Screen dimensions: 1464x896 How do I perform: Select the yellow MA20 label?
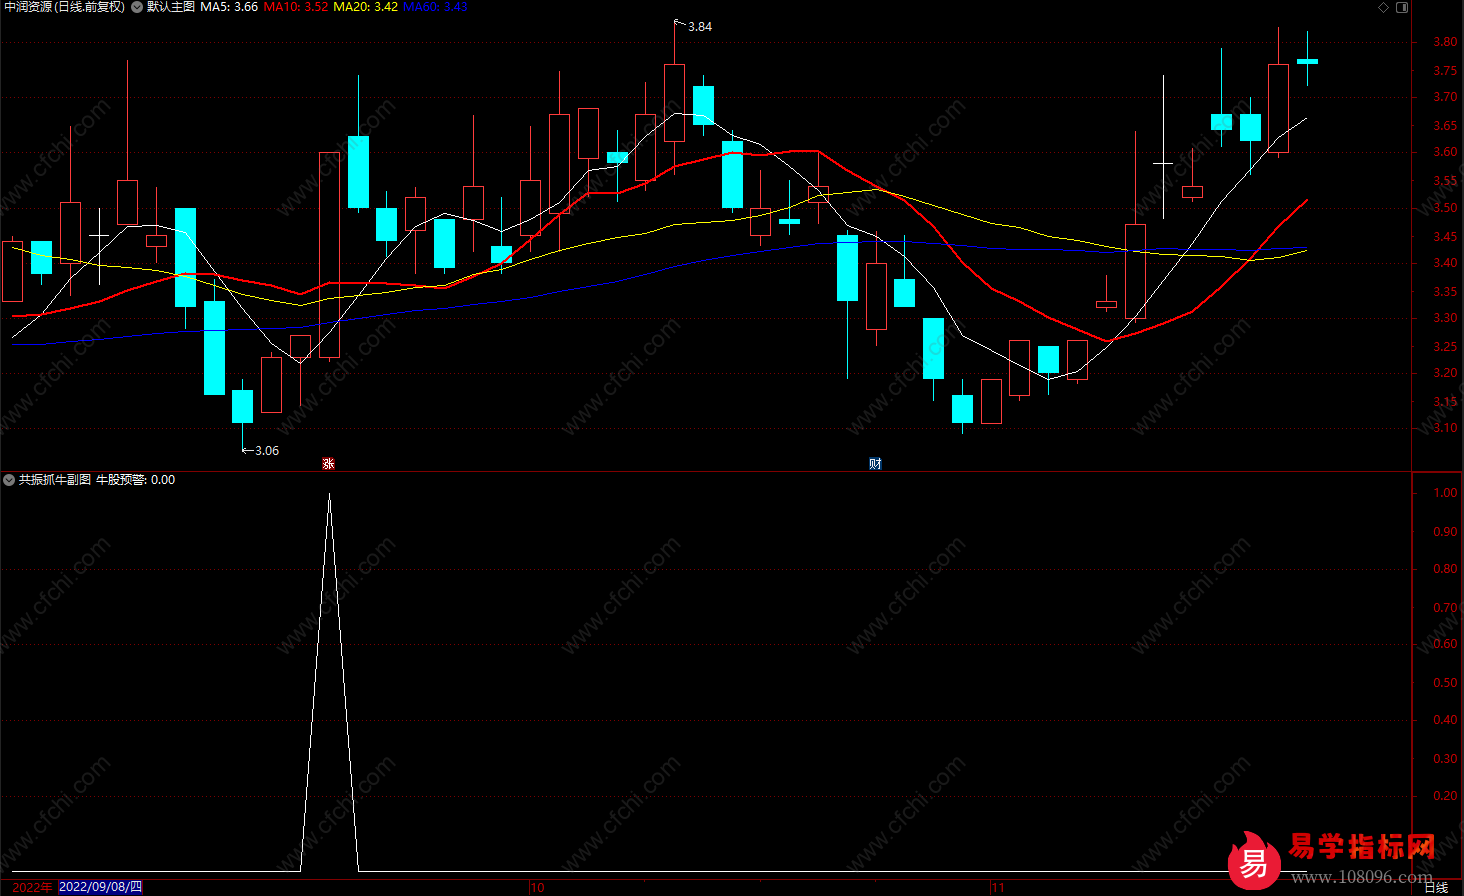coord(365,7)
